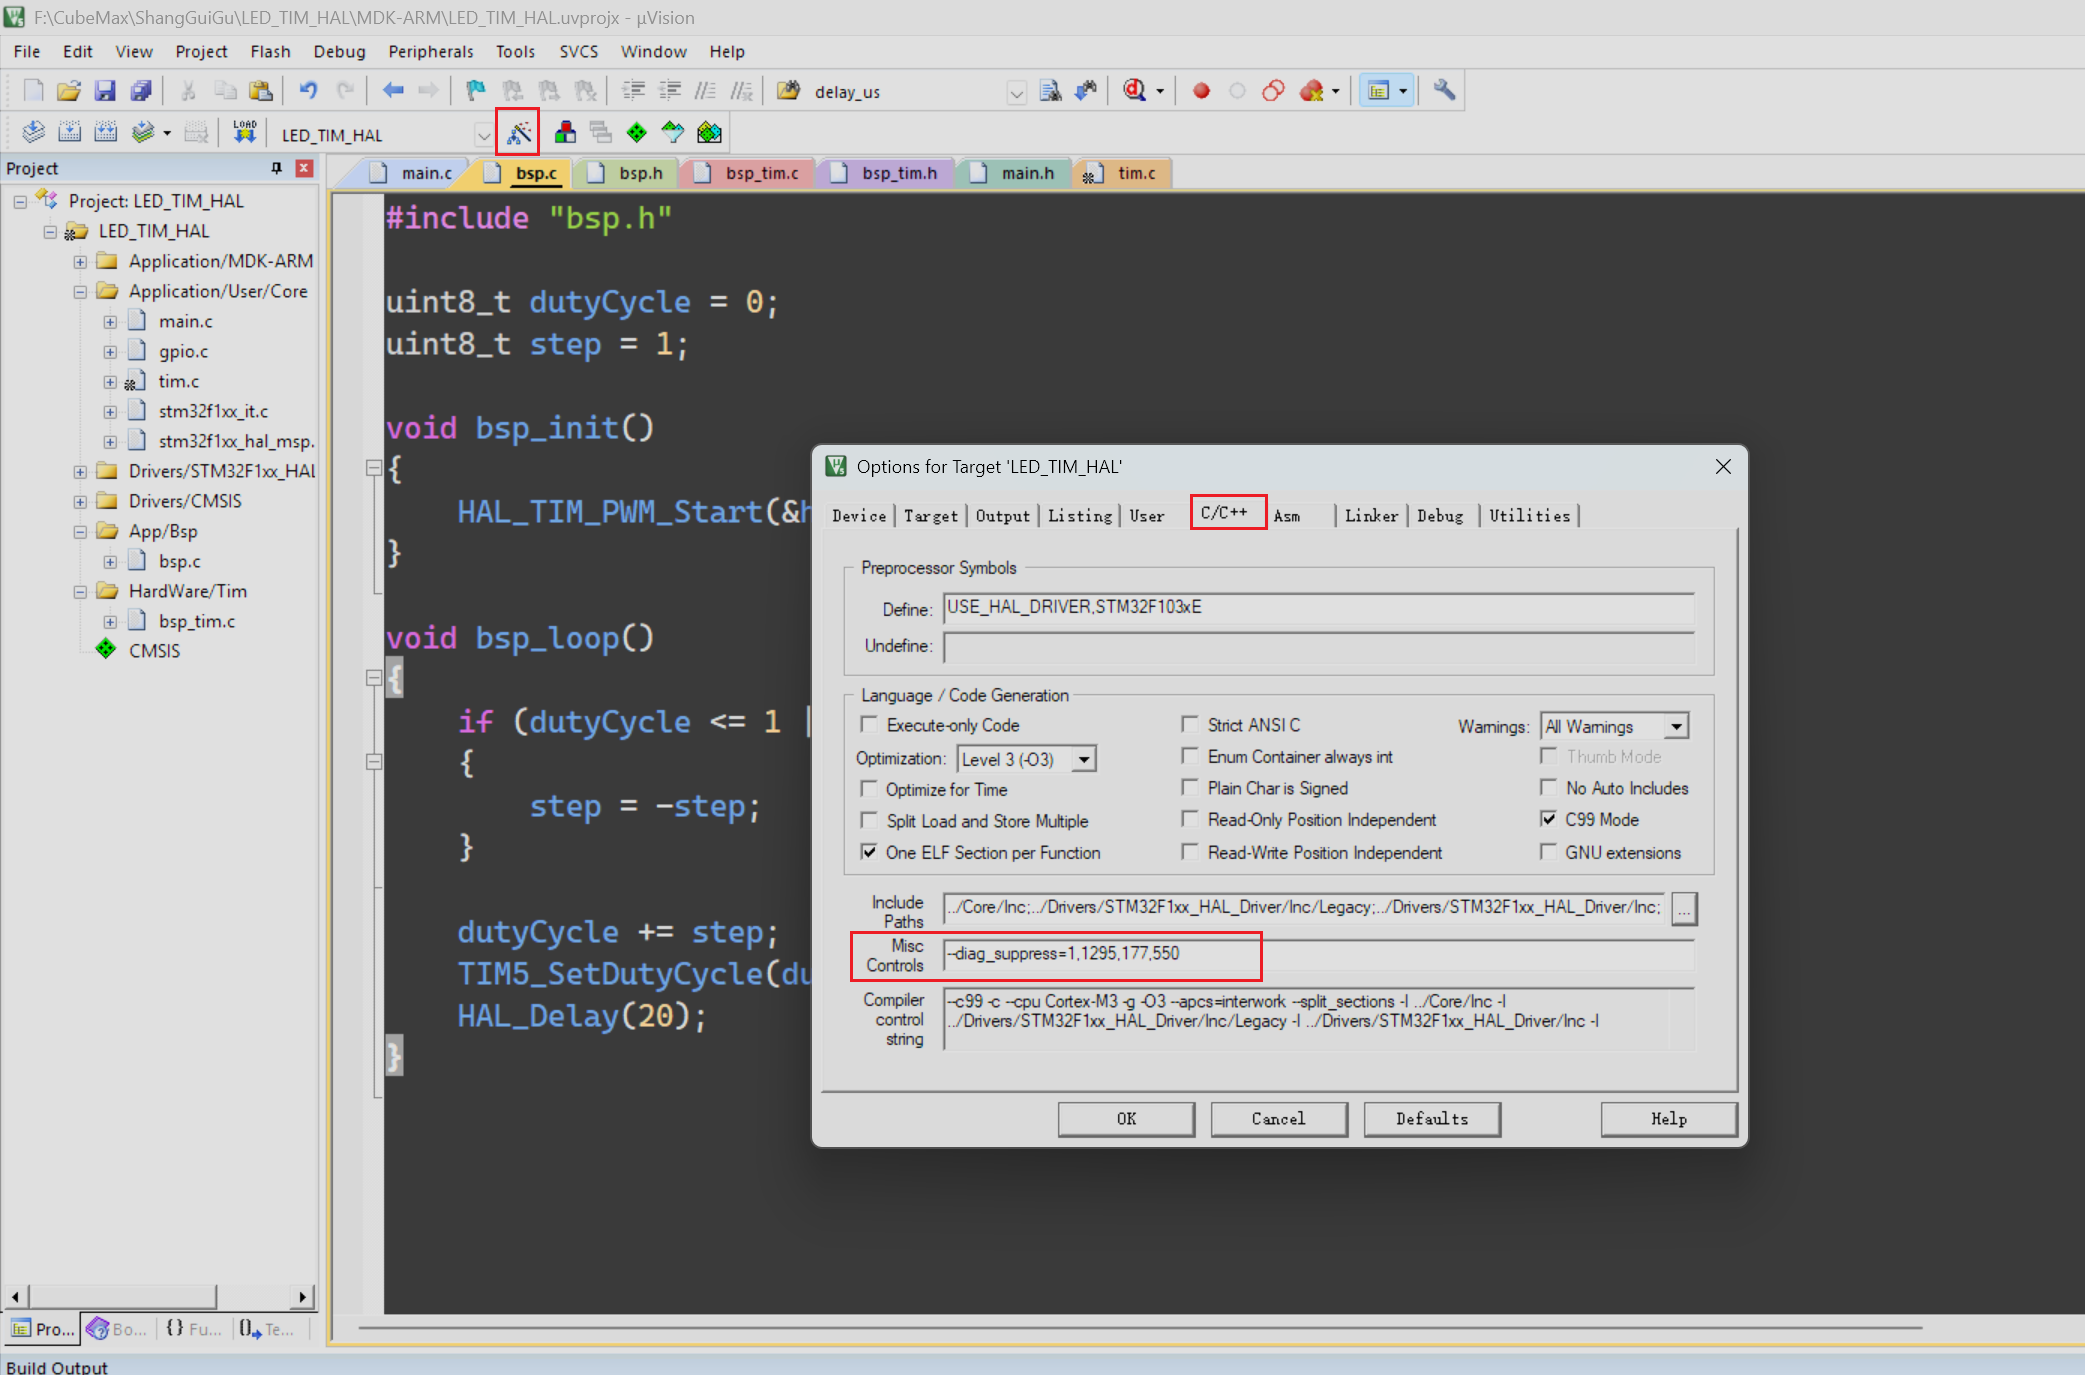The width and height of the screenshot is (2085, 1375).
Task: Click the OK button in dialog
Action: point(1126,1119)
